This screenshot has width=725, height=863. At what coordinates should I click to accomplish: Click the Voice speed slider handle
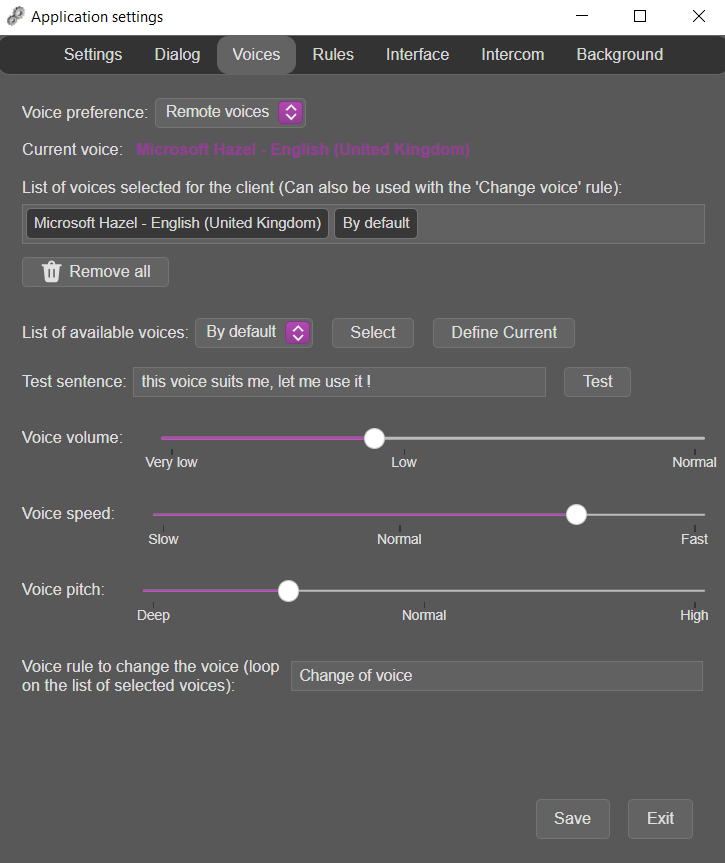(x=576, y=515)
